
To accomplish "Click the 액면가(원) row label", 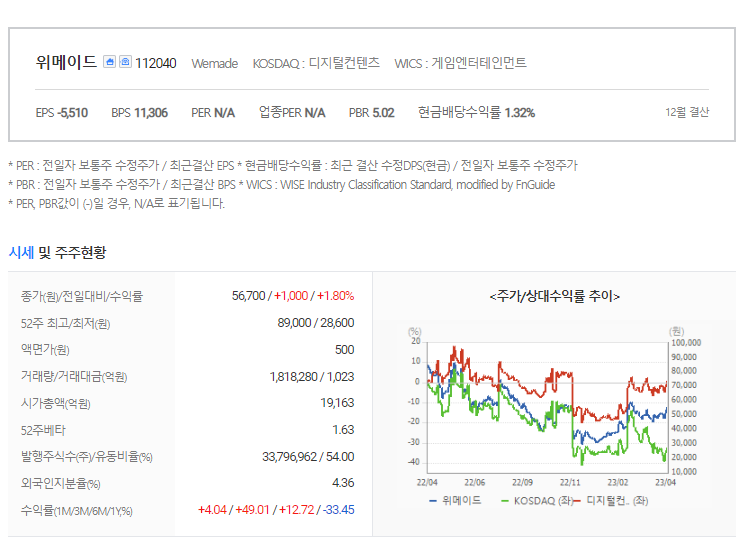I will click(x=45, y=350).
